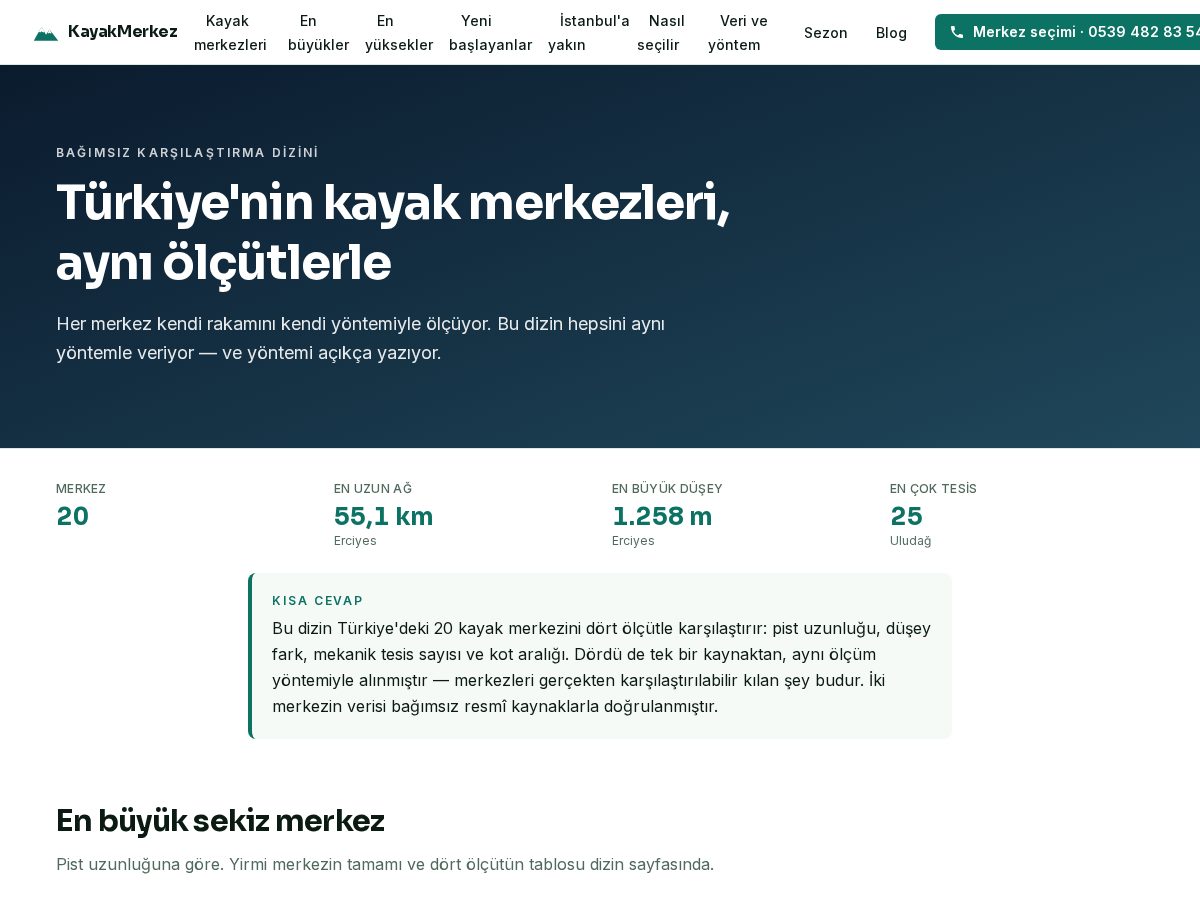Click the En çok tesis value 25
This screenshot has width=1200, height=900.
(x=906, y=516)
